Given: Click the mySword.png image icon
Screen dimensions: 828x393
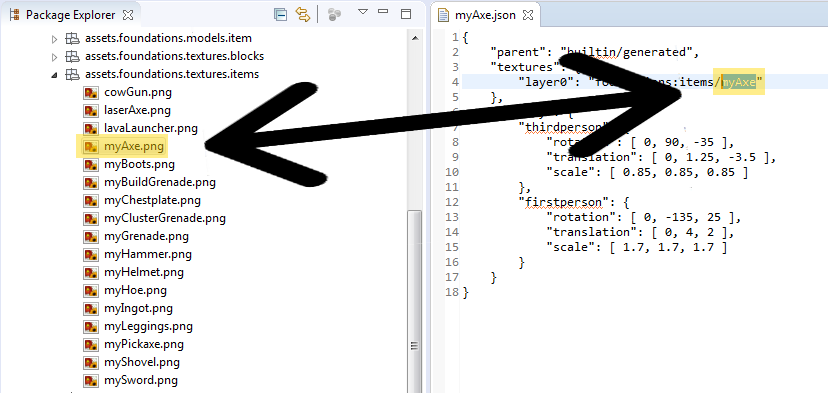Looking at the screenshot, I should pos(91,380).
